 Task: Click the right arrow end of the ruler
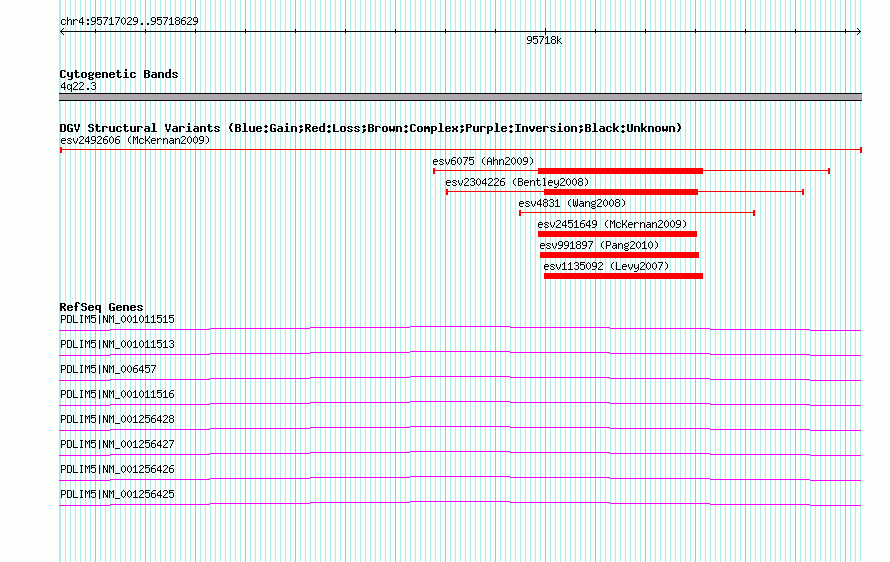click(x=858, y=32)
